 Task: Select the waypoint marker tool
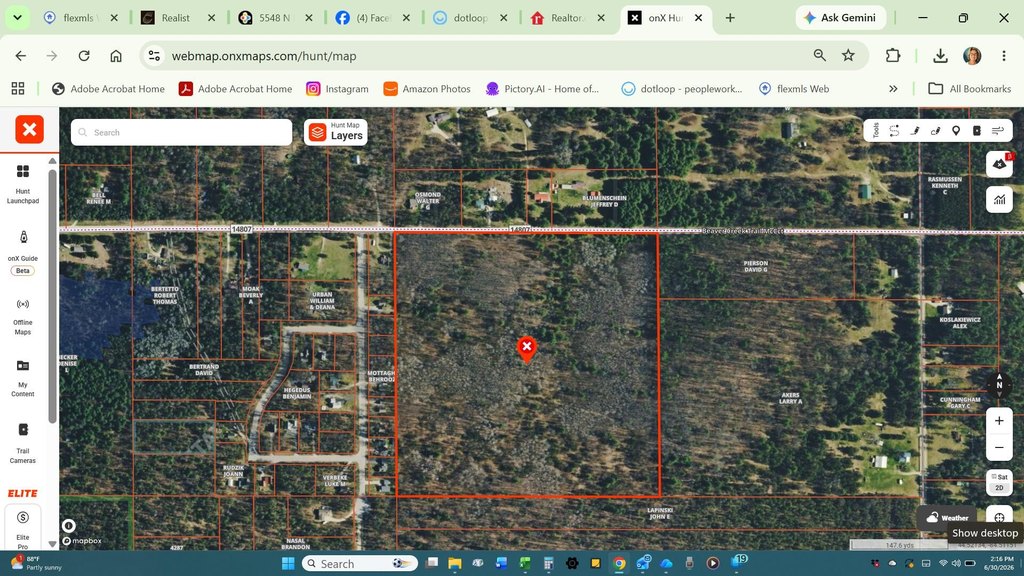[x=956, y=131]
